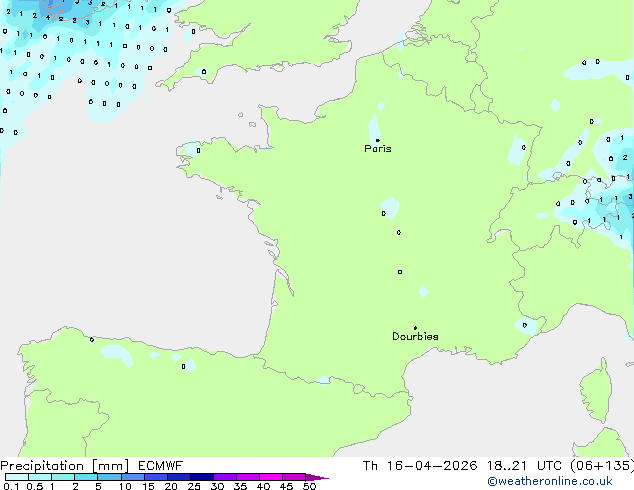
Task: Click the Dourbies location label
Action: tap(415, 336)
